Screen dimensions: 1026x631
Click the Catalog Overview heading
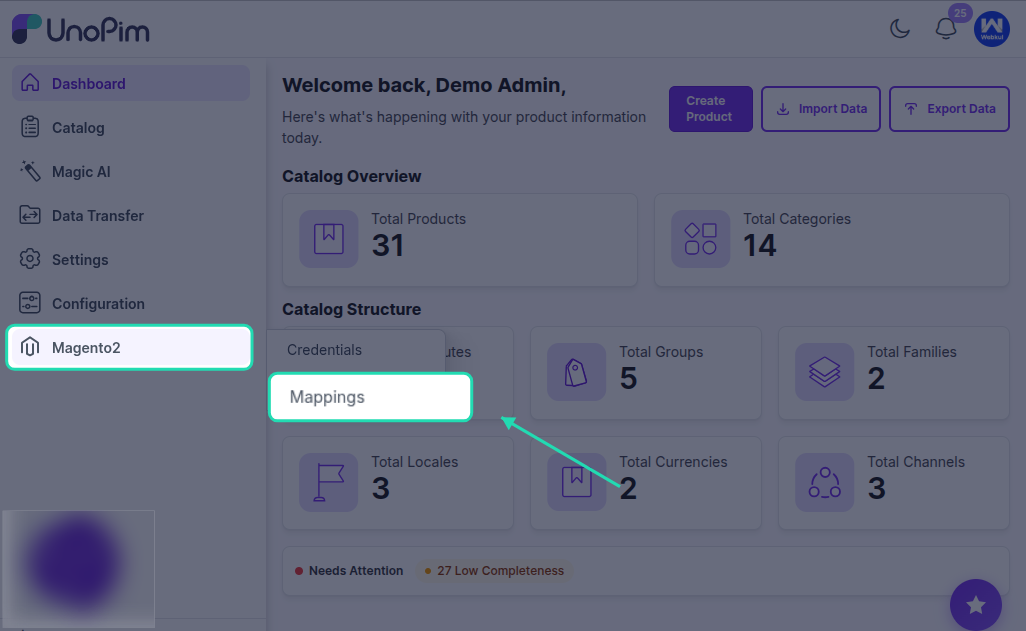(x=351, y=176)
